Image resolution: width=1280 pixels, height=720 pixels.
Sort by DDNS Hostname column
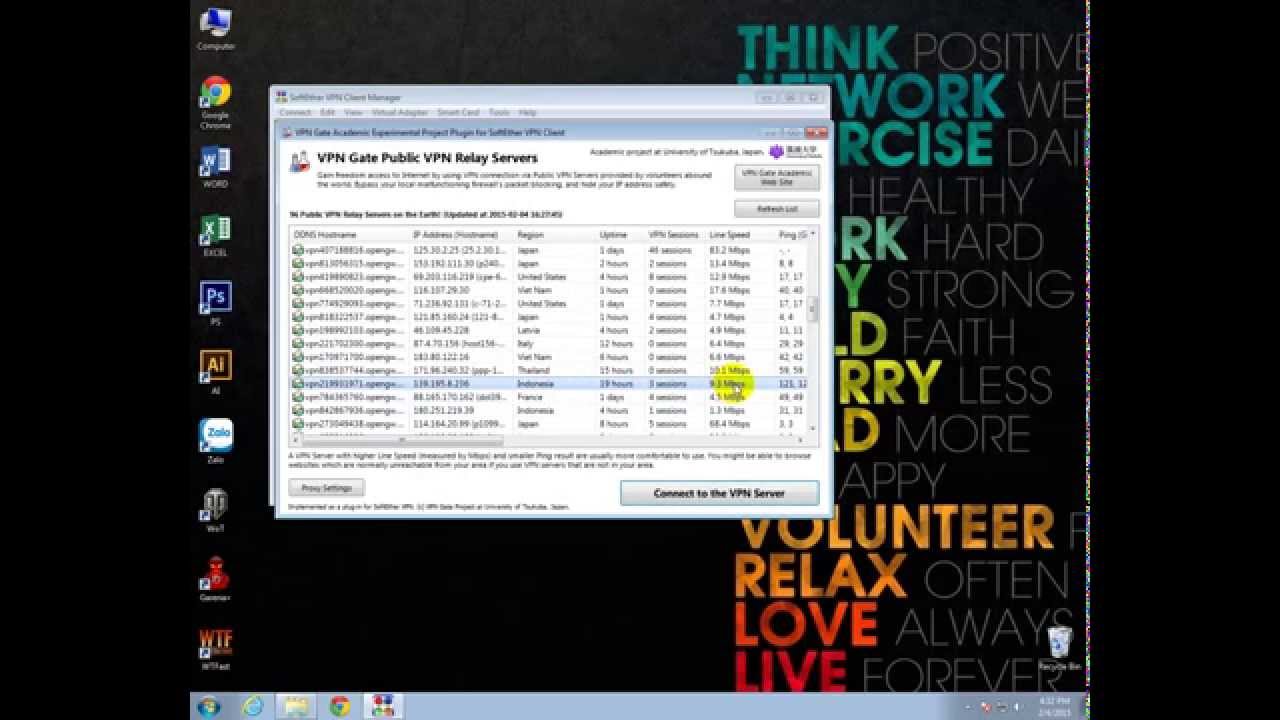[x=350, y=235]
